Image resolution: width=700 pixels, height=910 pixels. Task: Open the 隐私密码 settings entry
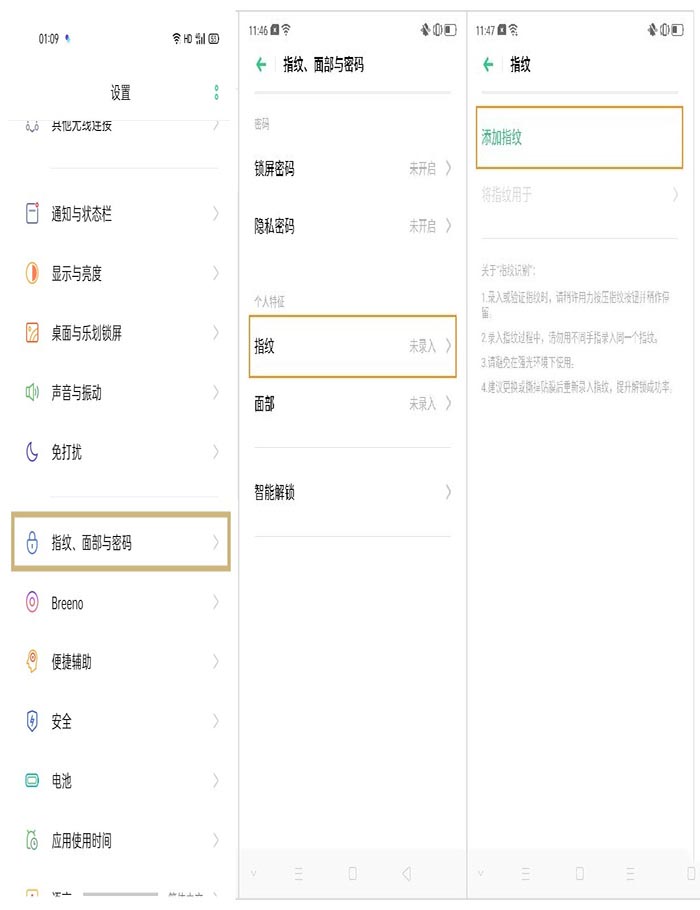pyautogui.click(x=350, y=226)
